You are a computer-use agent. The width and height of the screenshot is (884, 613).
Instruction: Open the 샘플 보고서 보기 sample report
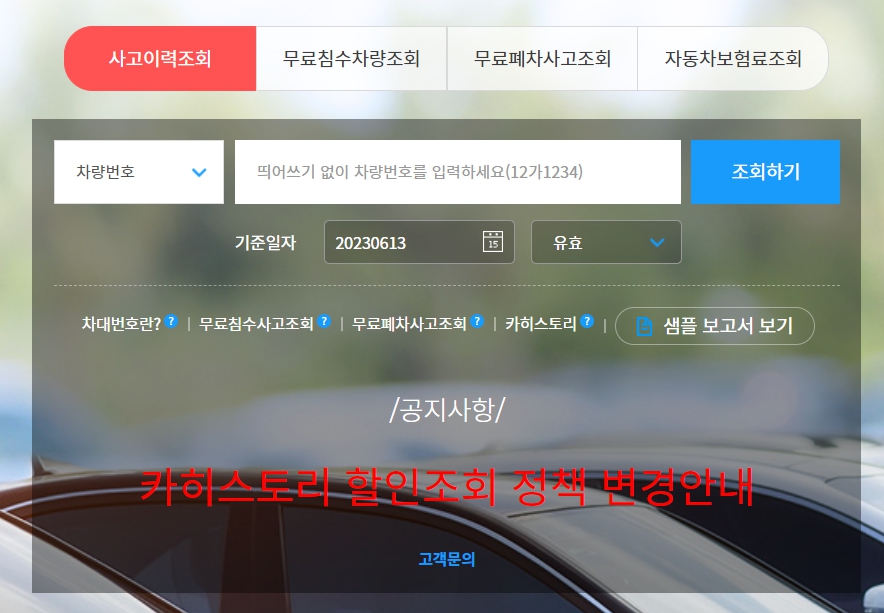pyautogui.click(x=715, y=325)
